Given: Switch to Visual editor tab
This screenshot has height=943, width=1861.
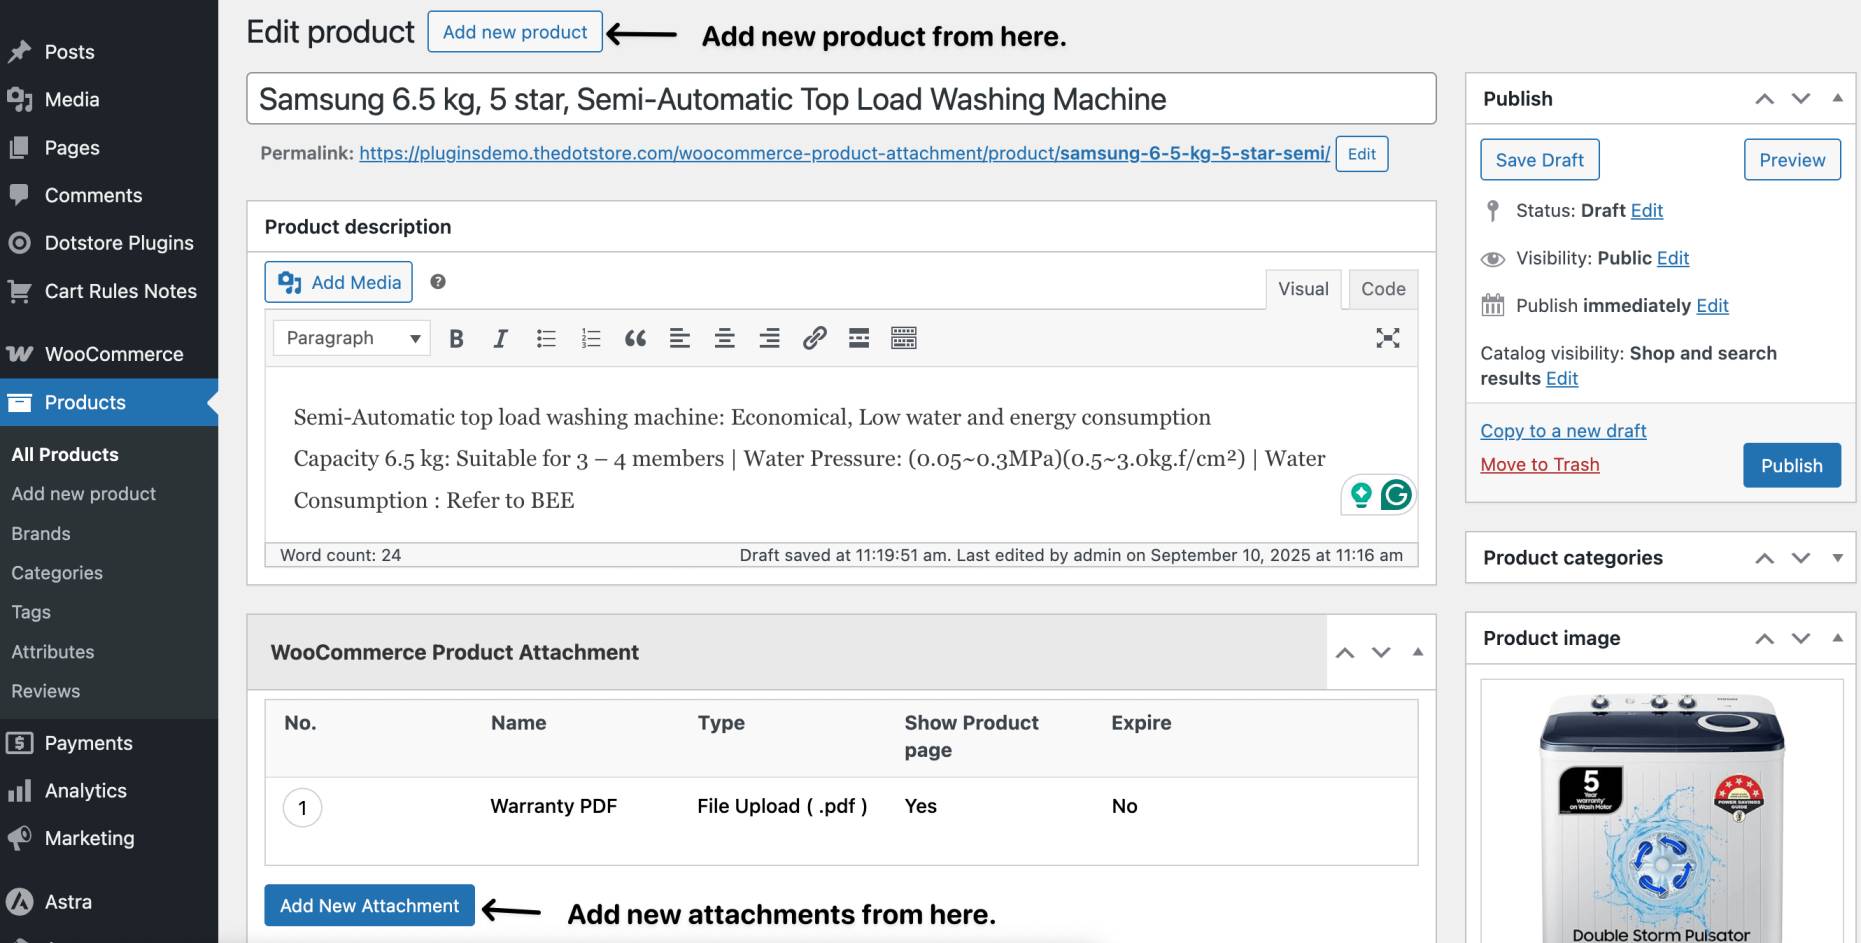Looking at the screenshot, I should pos(1303,289).
